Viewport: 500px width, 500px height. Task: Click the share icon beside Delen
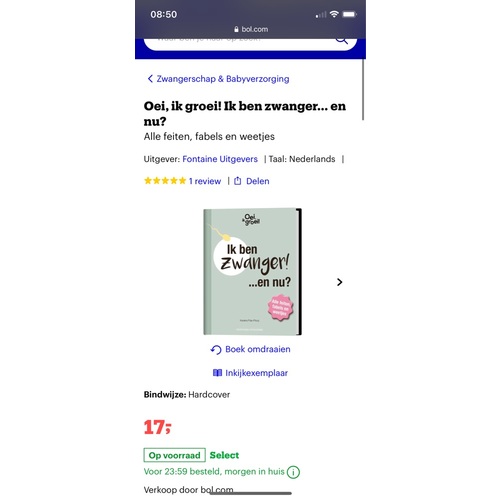click(x=238, y=181)
